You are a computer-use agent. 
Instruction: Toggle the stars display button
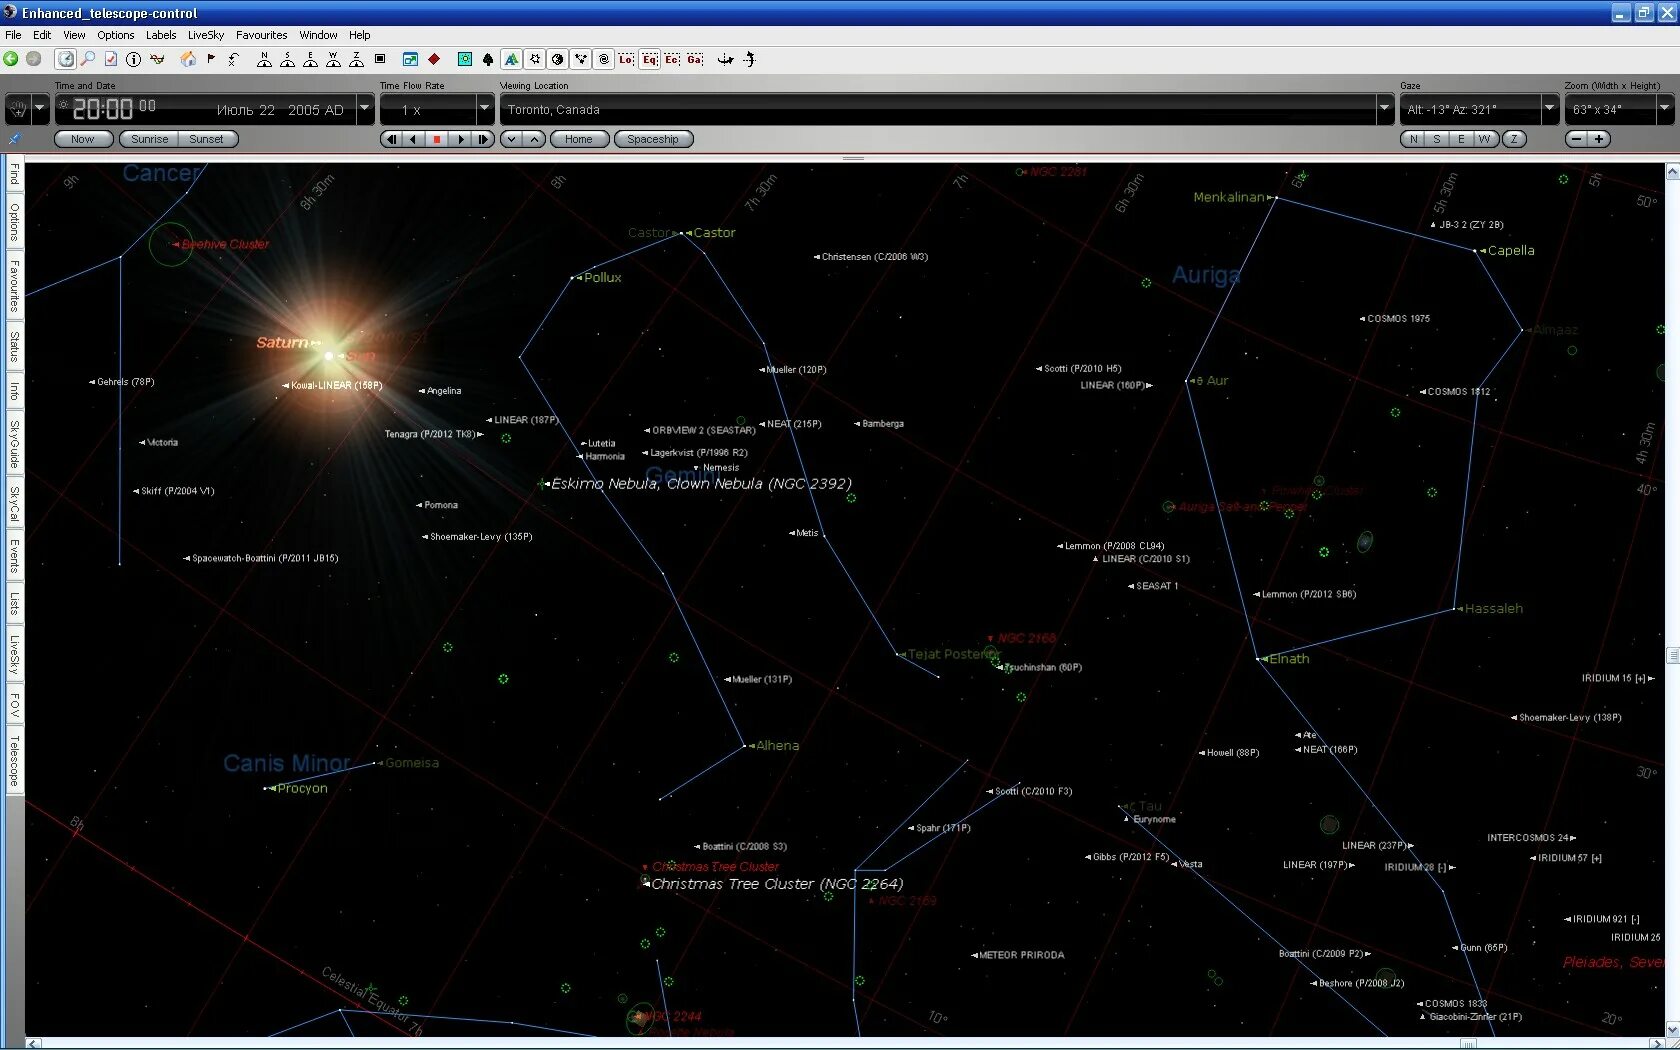point(535,59)
